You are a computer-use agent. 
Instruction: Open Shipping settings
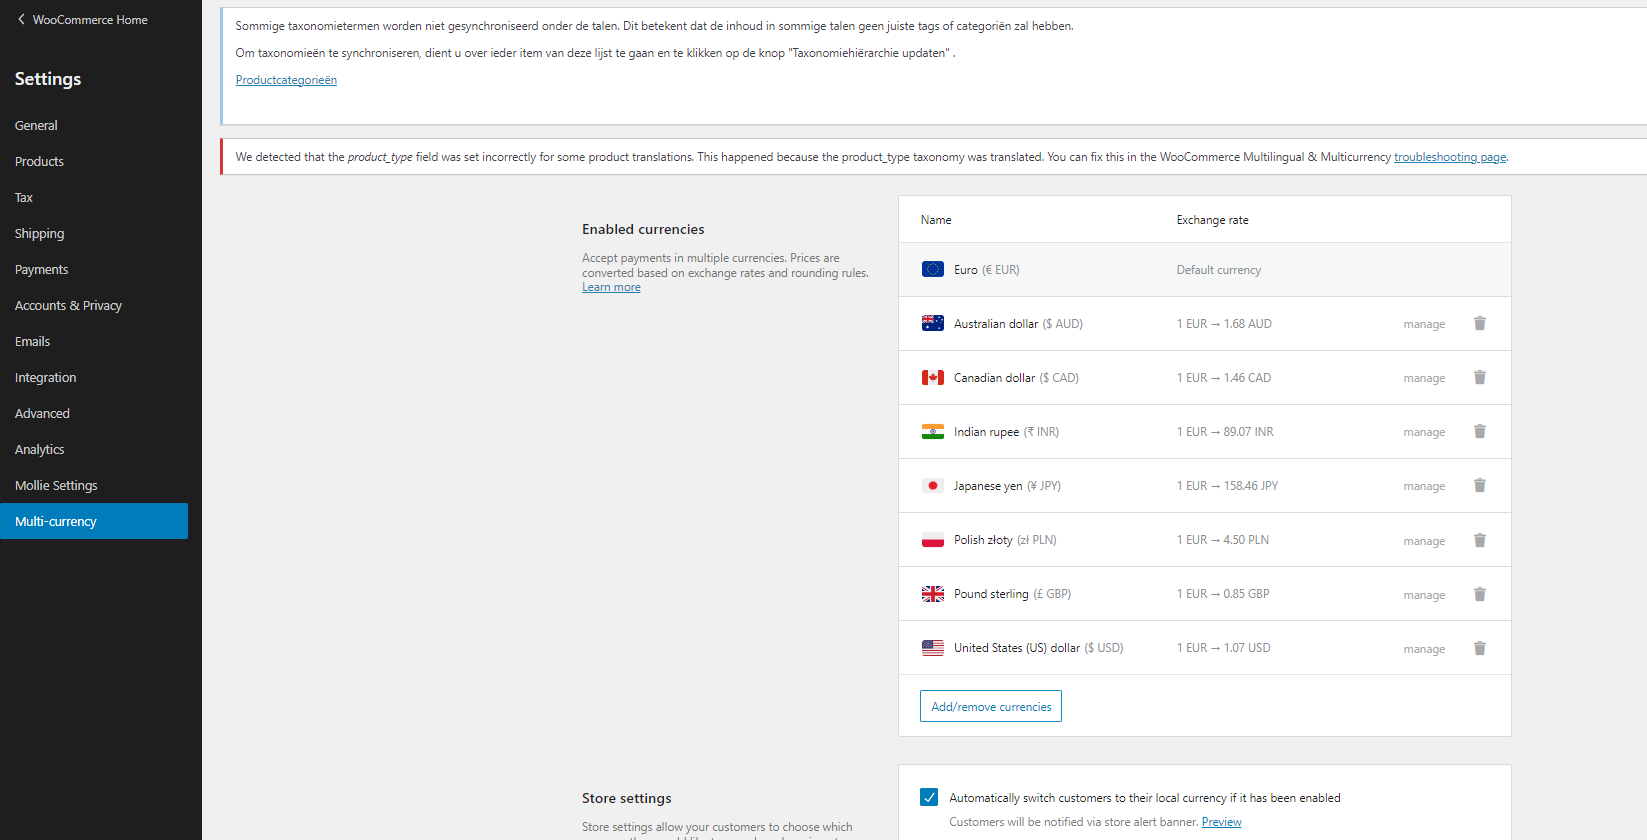[39, 233]
